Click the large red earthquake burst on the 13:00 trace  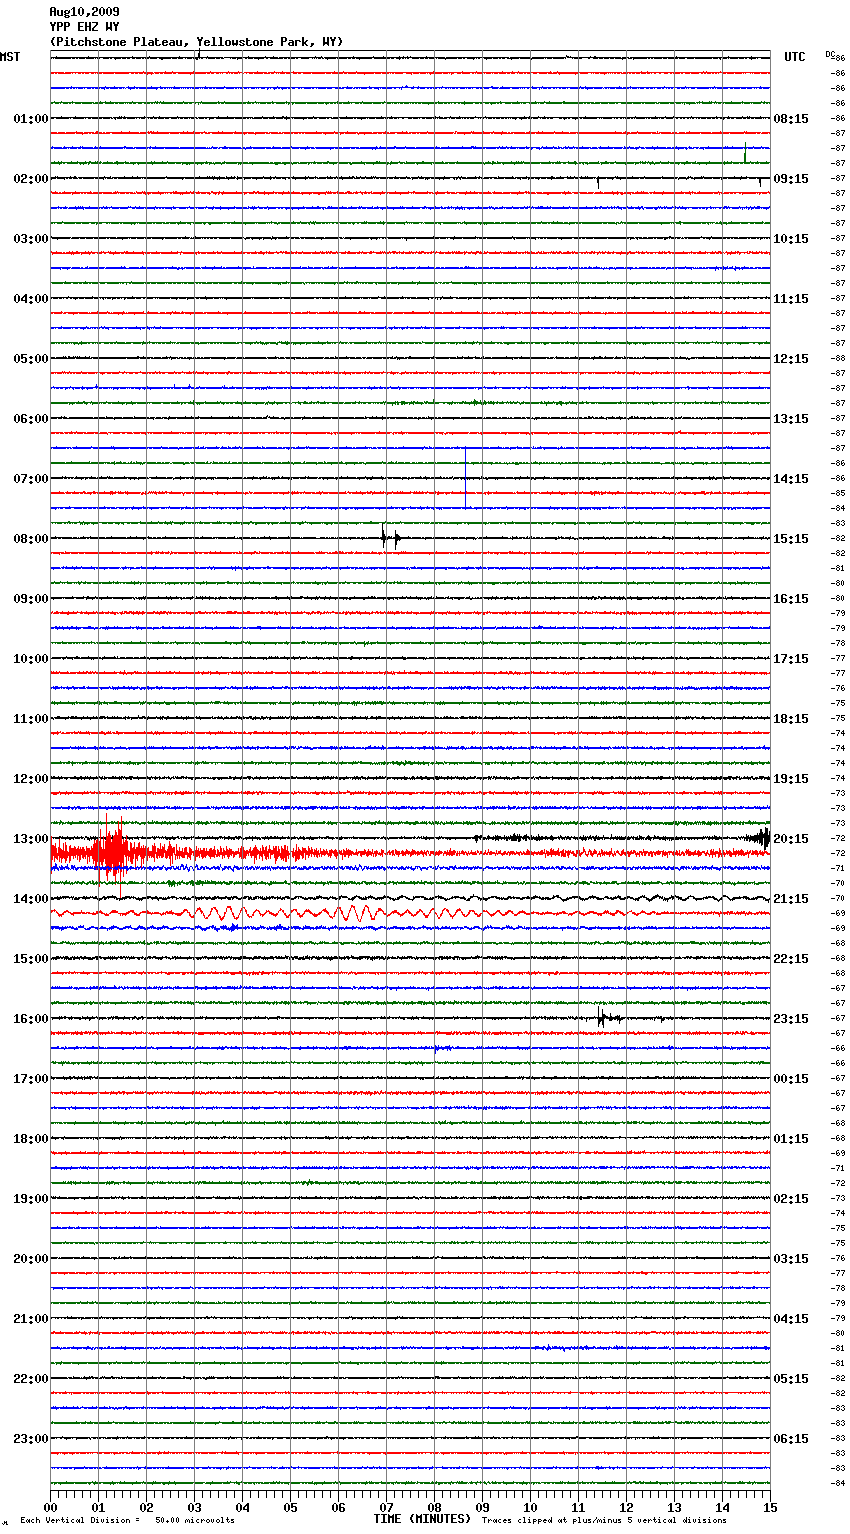112,853
